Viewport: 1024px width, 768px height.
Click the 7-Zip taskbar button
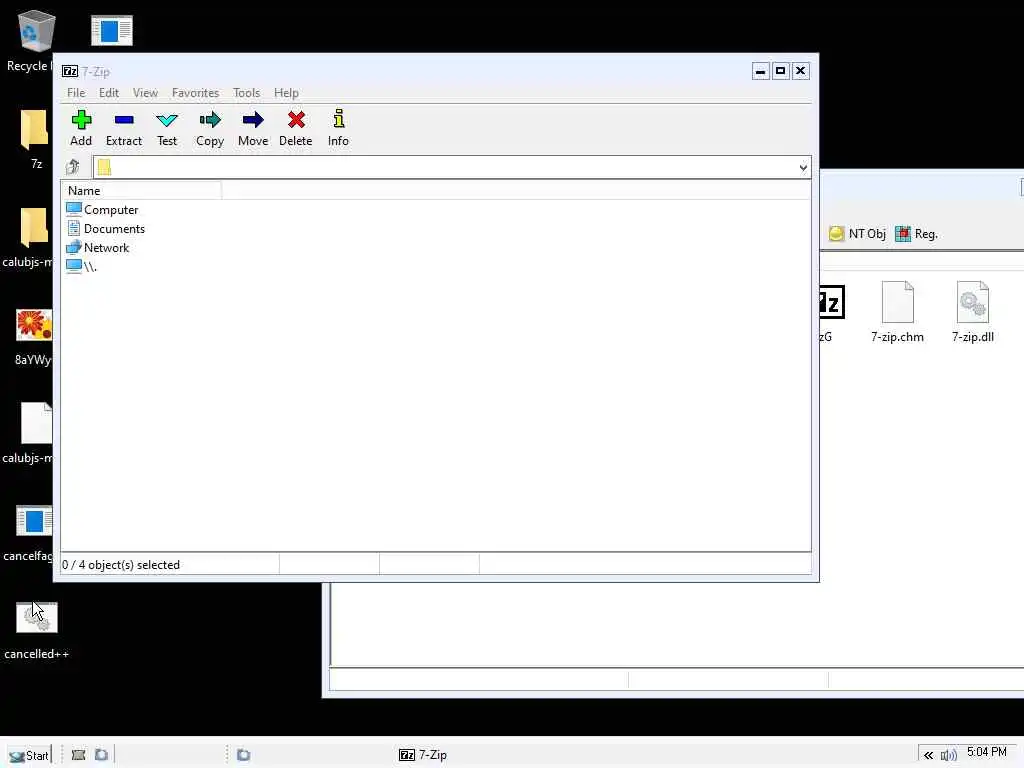pyautogui.click(x=423, y=755)
